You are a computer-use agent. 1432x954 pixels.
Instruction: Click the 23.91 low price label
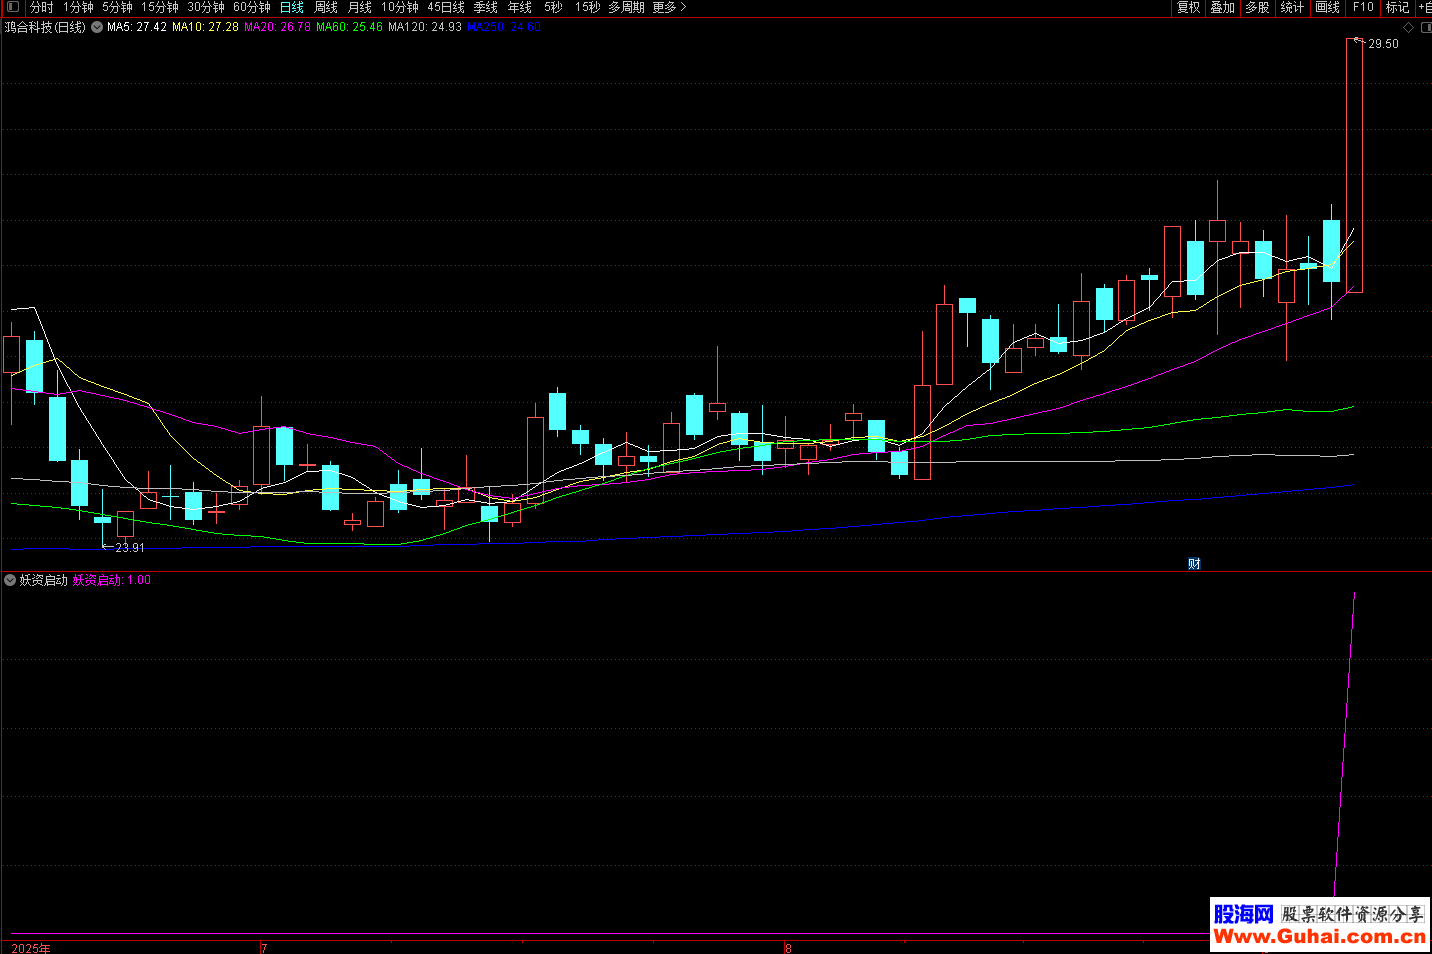[130, 548]
